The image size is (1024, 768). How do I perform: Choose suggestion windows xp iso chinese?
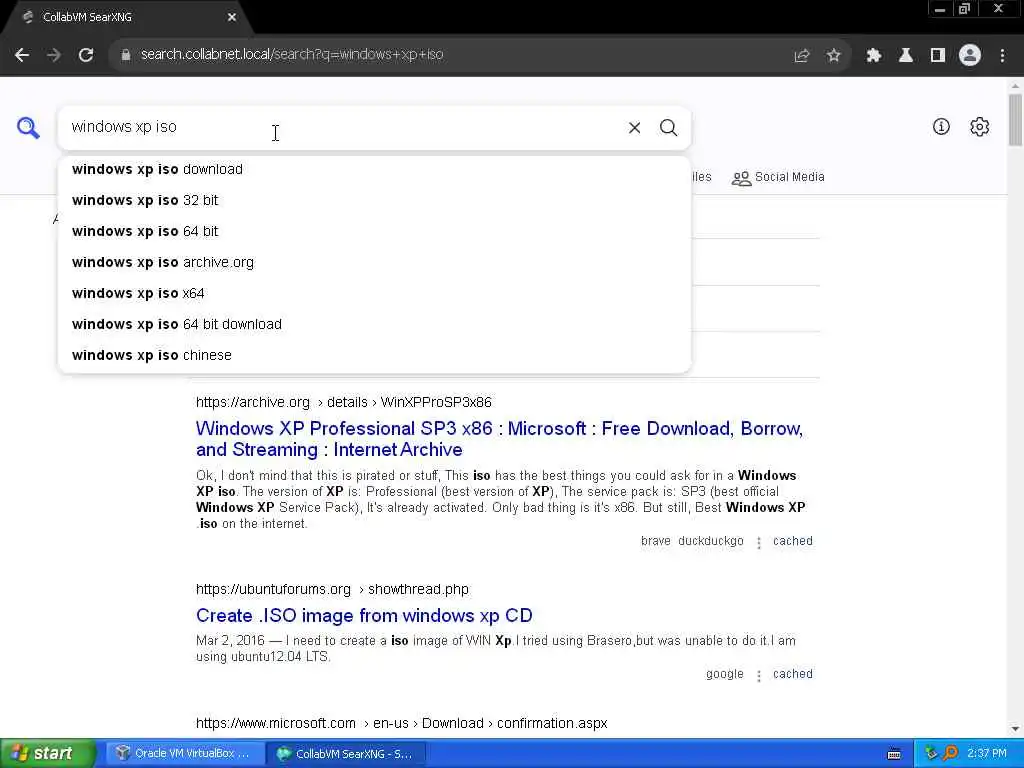tap(374, 355)
